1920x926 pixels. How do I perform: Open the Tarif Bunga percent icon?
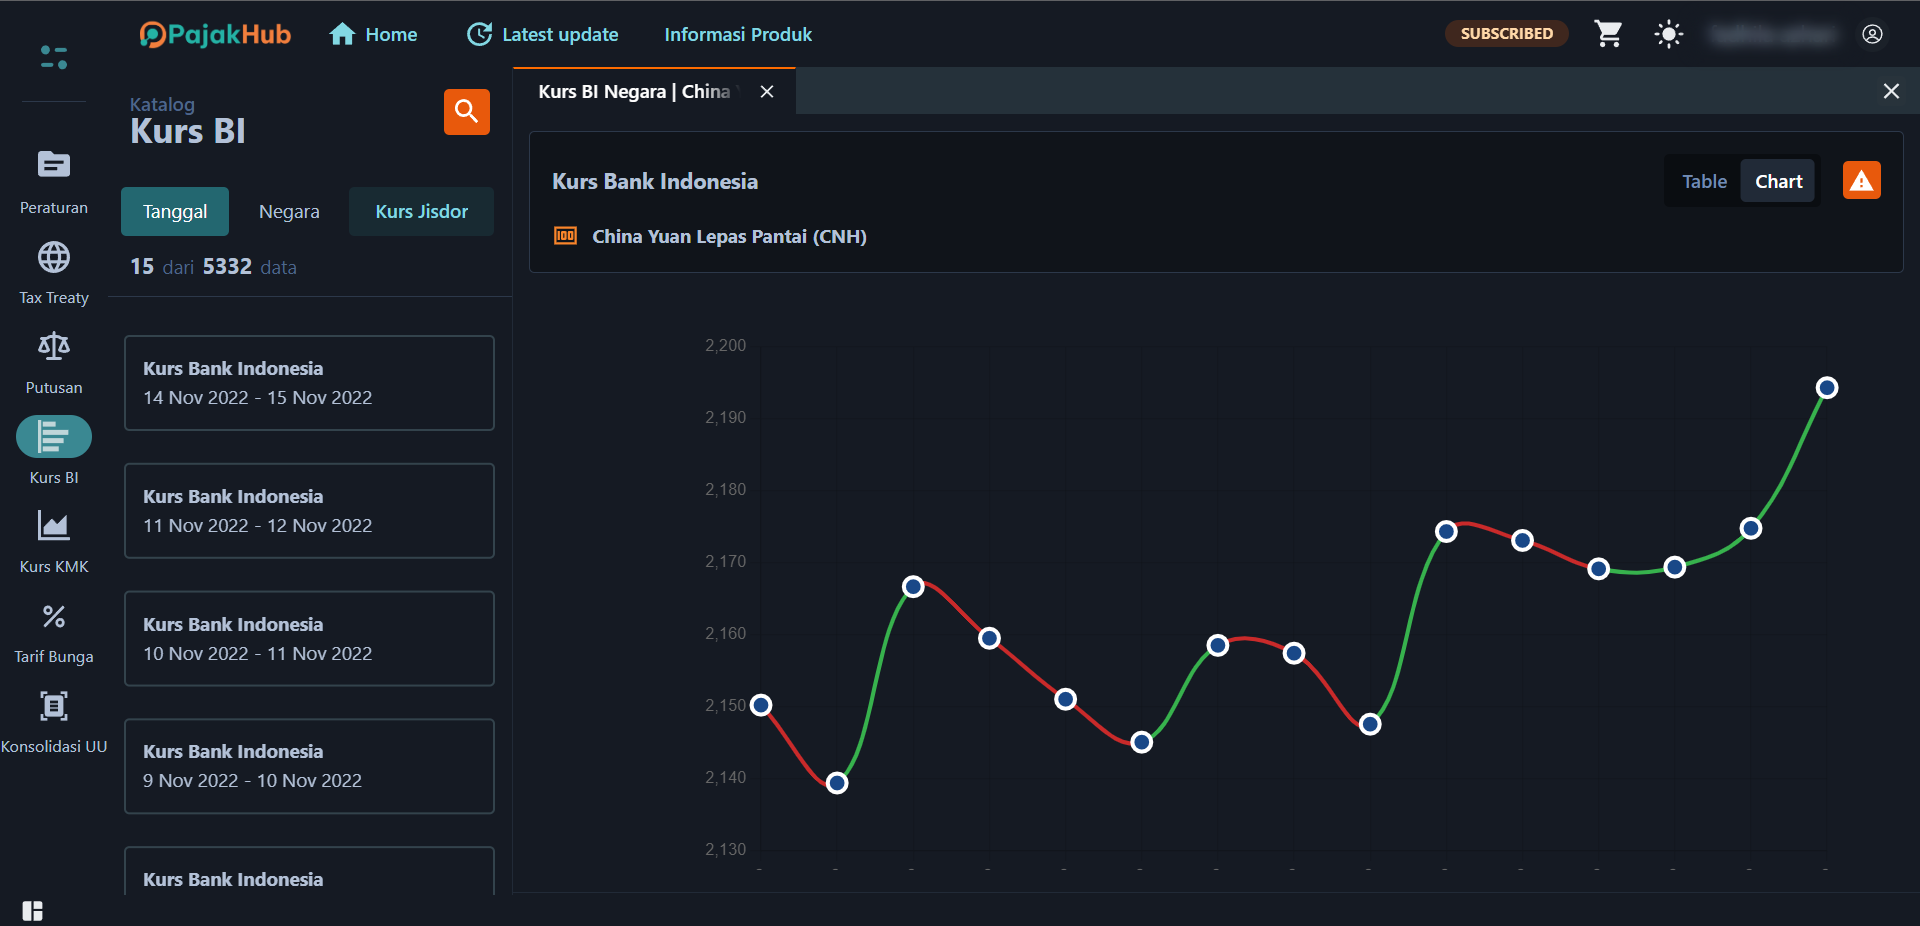click(54, 617)
